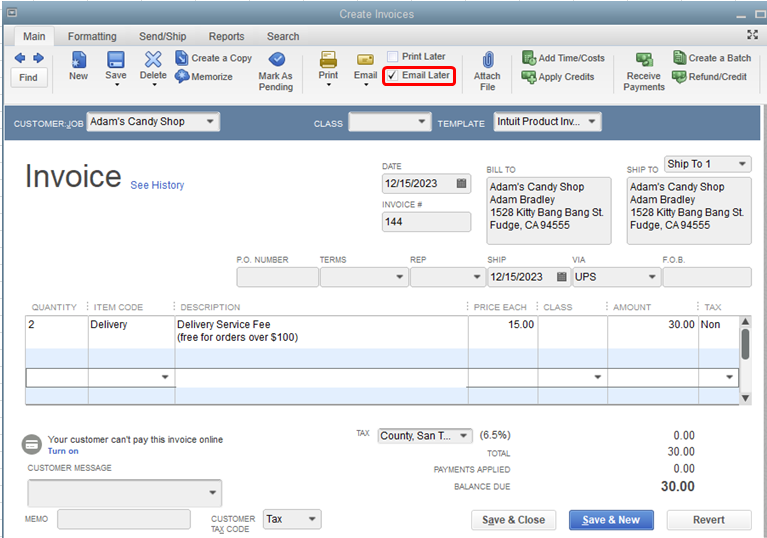Open the Customer Message dropdown
This screenshot has height=538, width=767.
(x=213, y=493)
